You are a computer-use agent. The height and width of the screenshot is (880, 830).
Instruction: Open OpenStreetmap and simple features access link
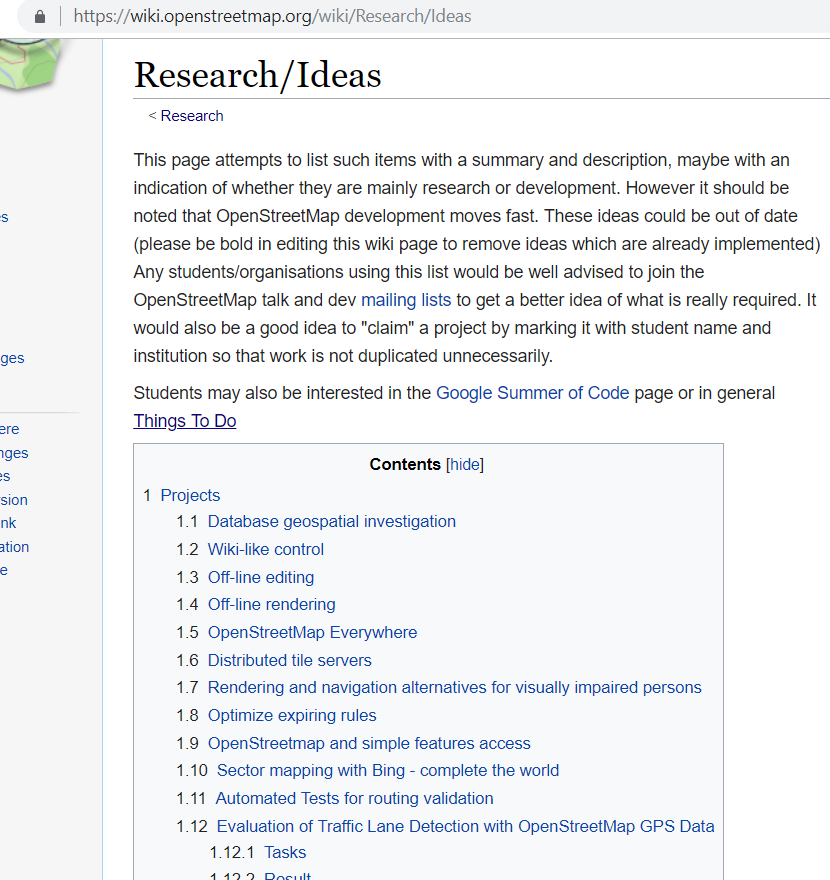[x=369, y=744]
